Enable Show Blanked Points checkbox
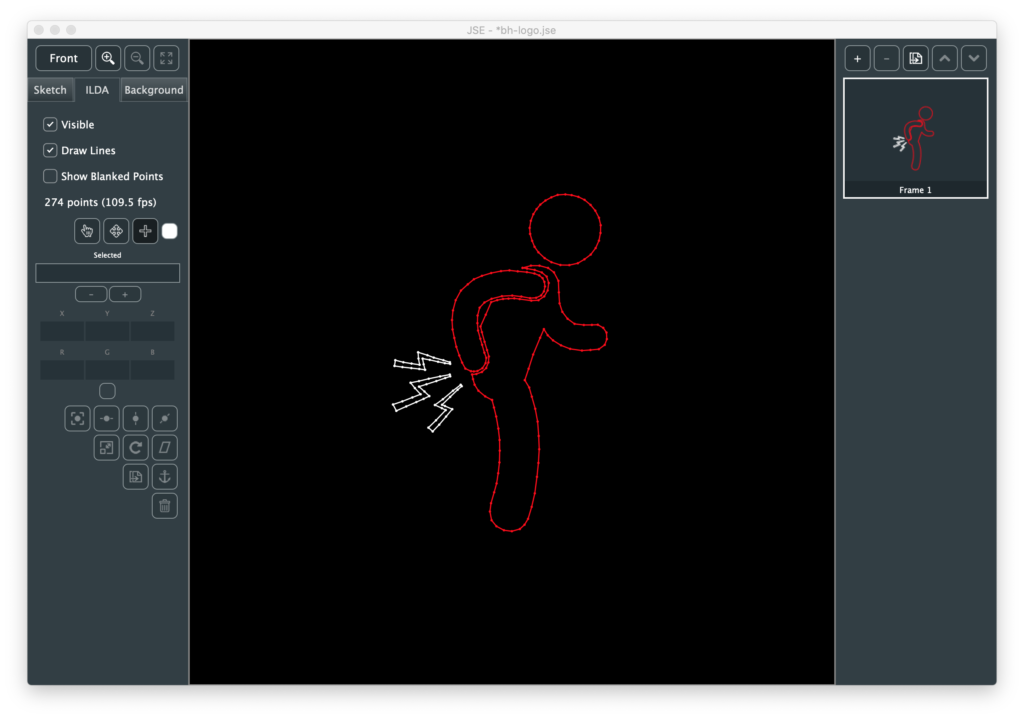Image resolution: width=1024 pixels, height=719 pixels. 50,177
